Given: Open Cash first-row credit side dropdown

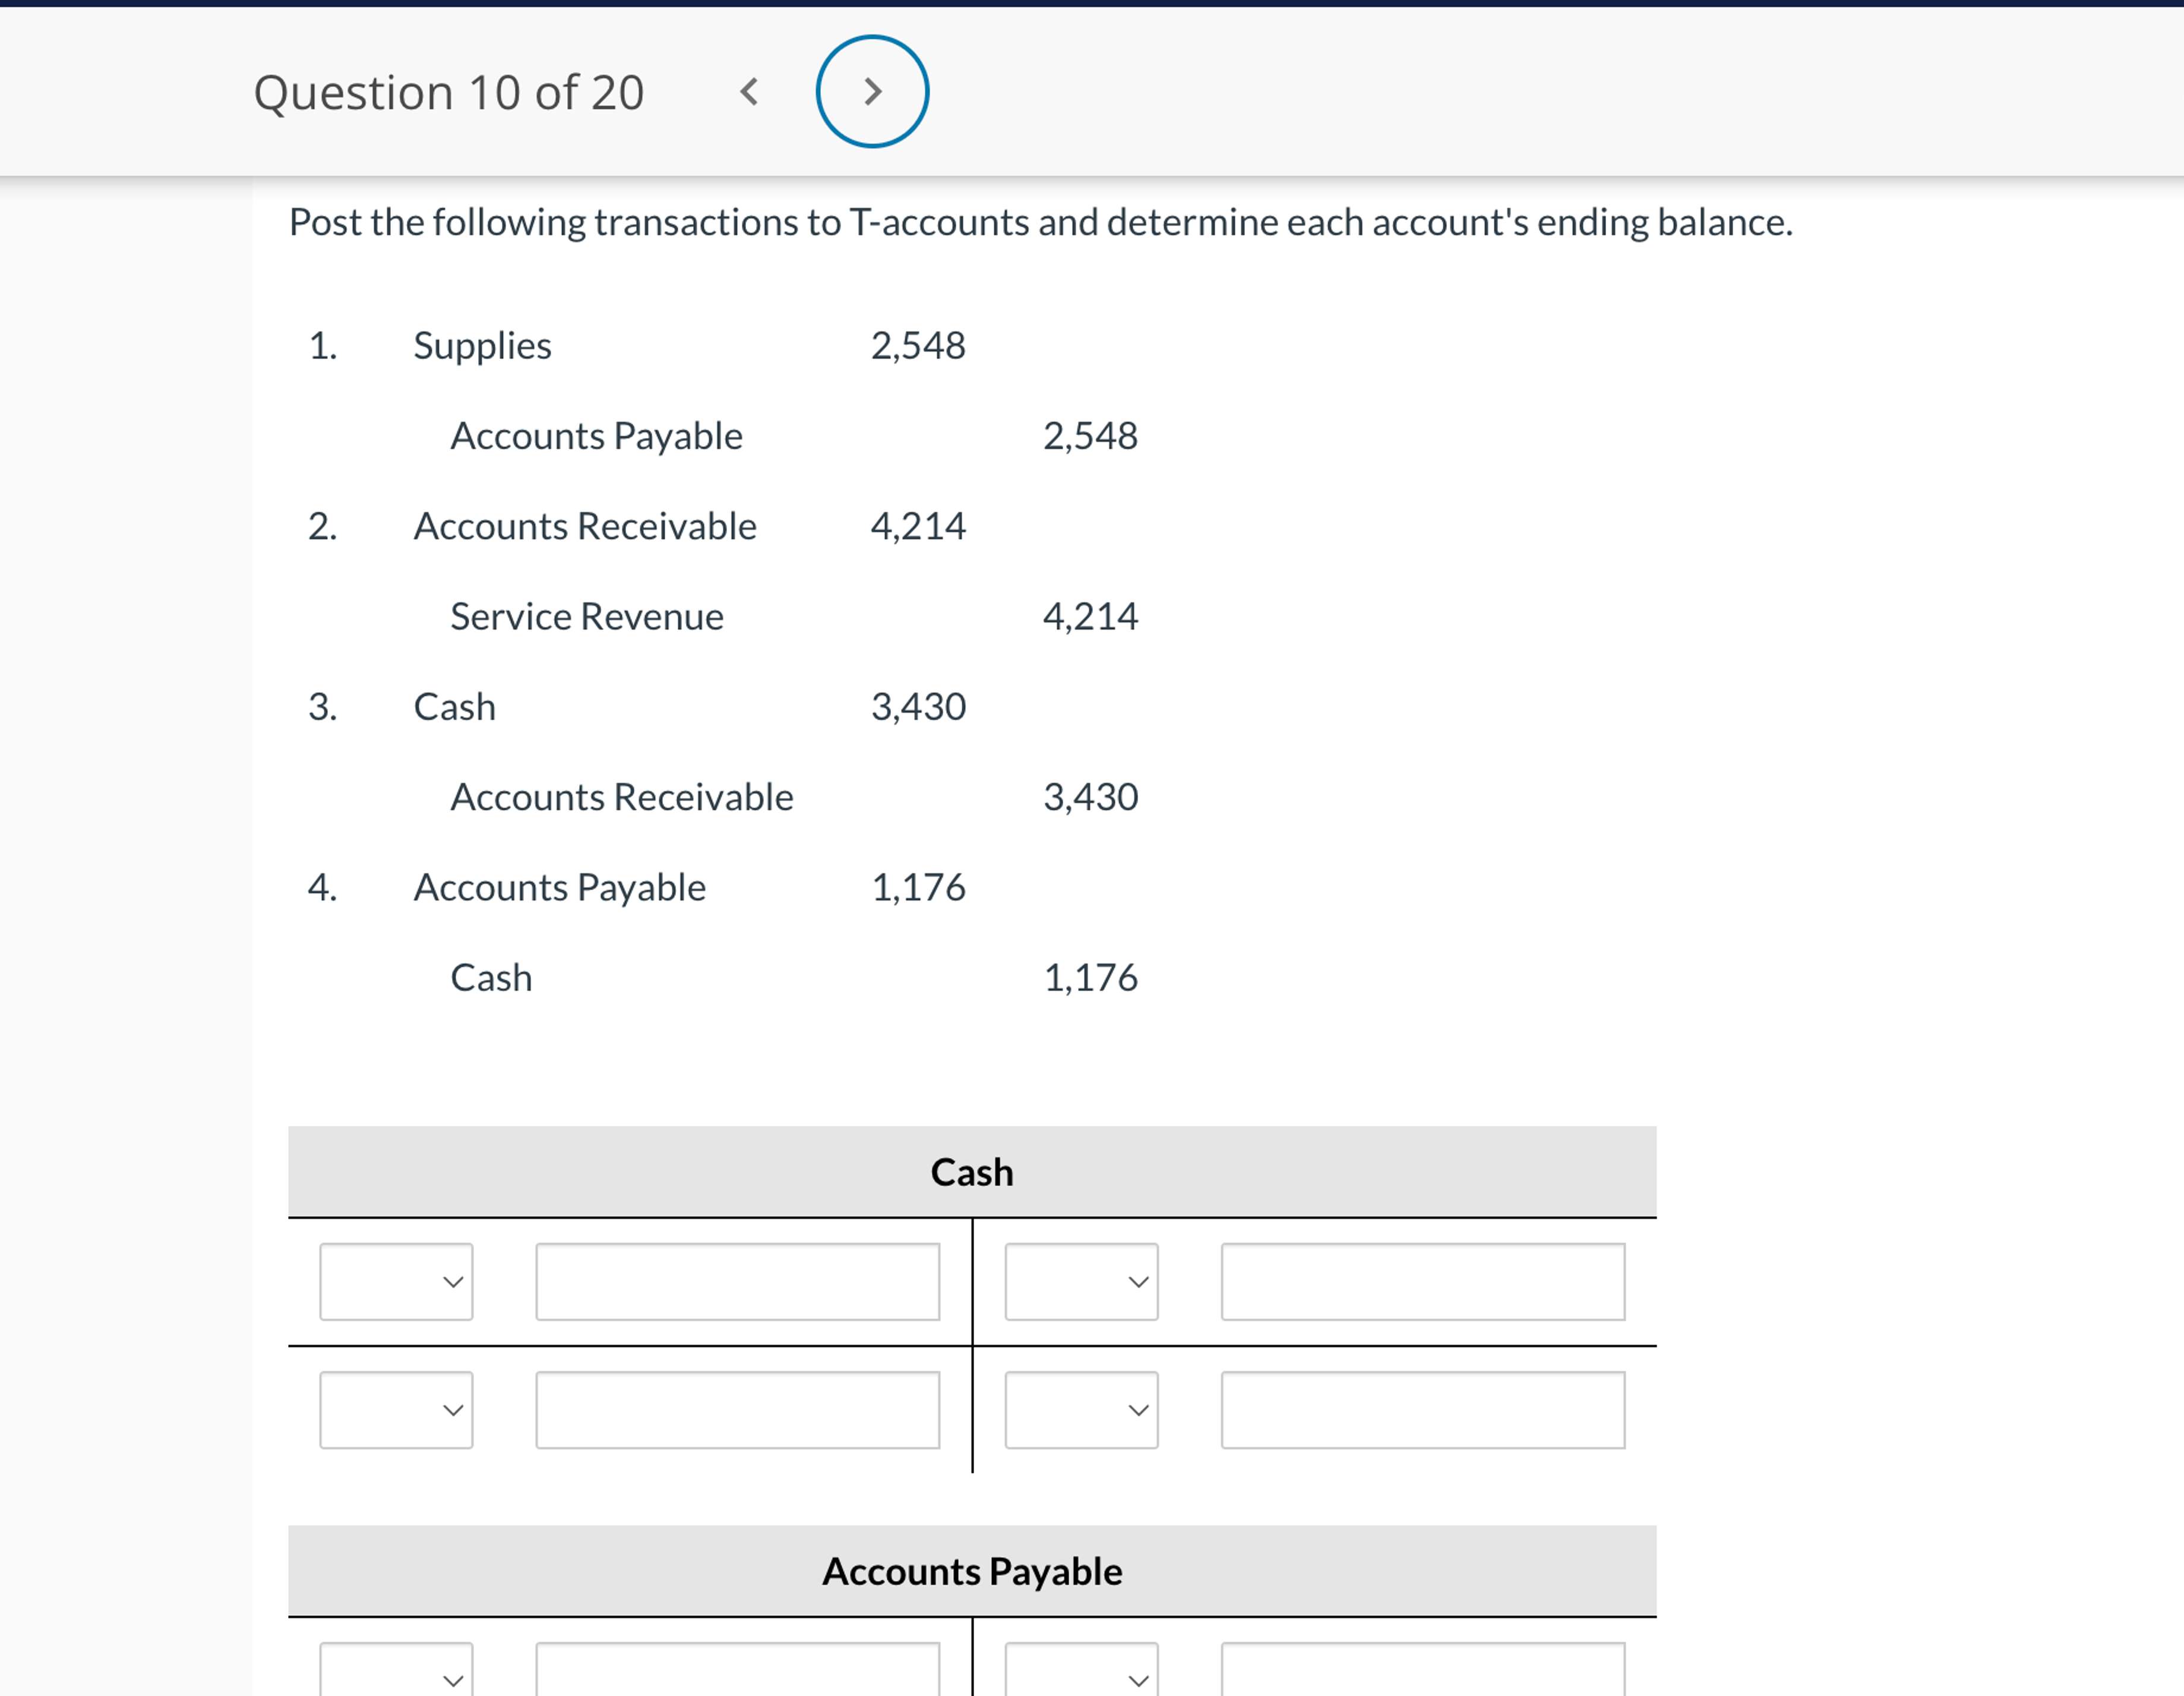Looking at the screenshot, I should (x=1081, y=1282).
